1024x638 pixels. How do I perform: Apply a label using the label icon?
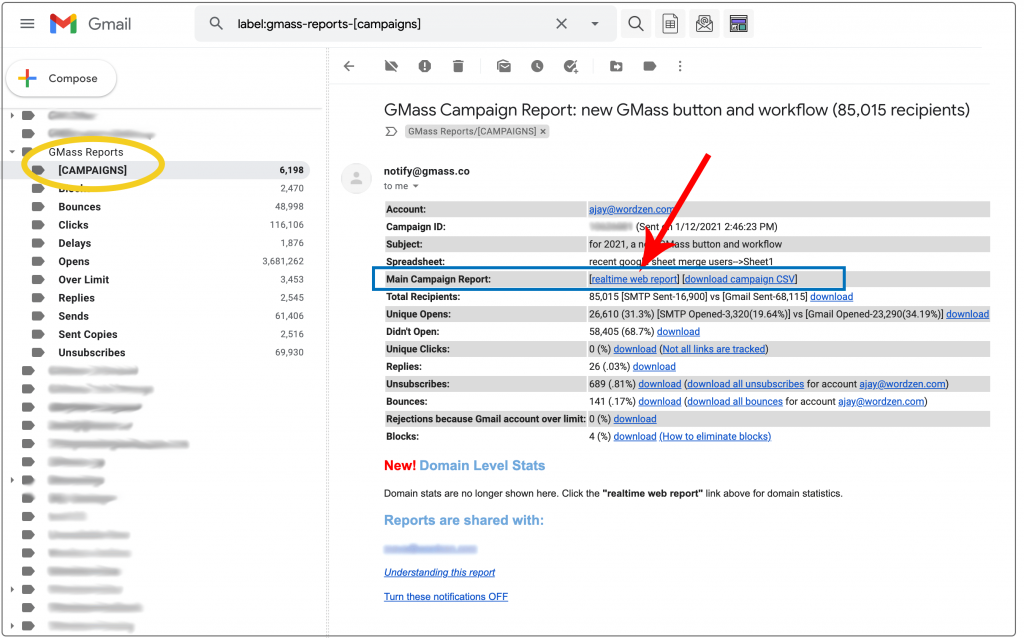point(650,65)
